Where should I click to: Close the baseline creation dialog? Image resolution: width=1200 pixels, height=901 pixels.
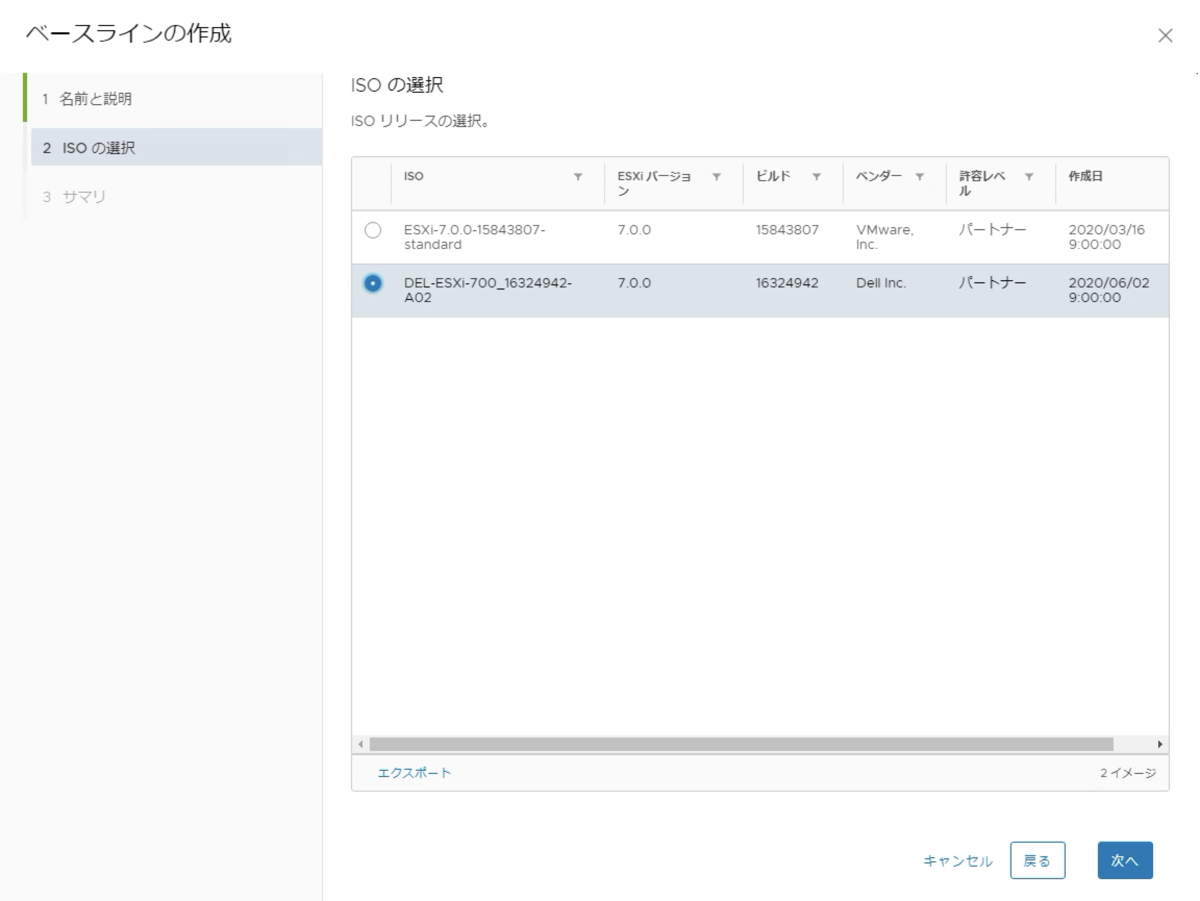click(1164, 36)
